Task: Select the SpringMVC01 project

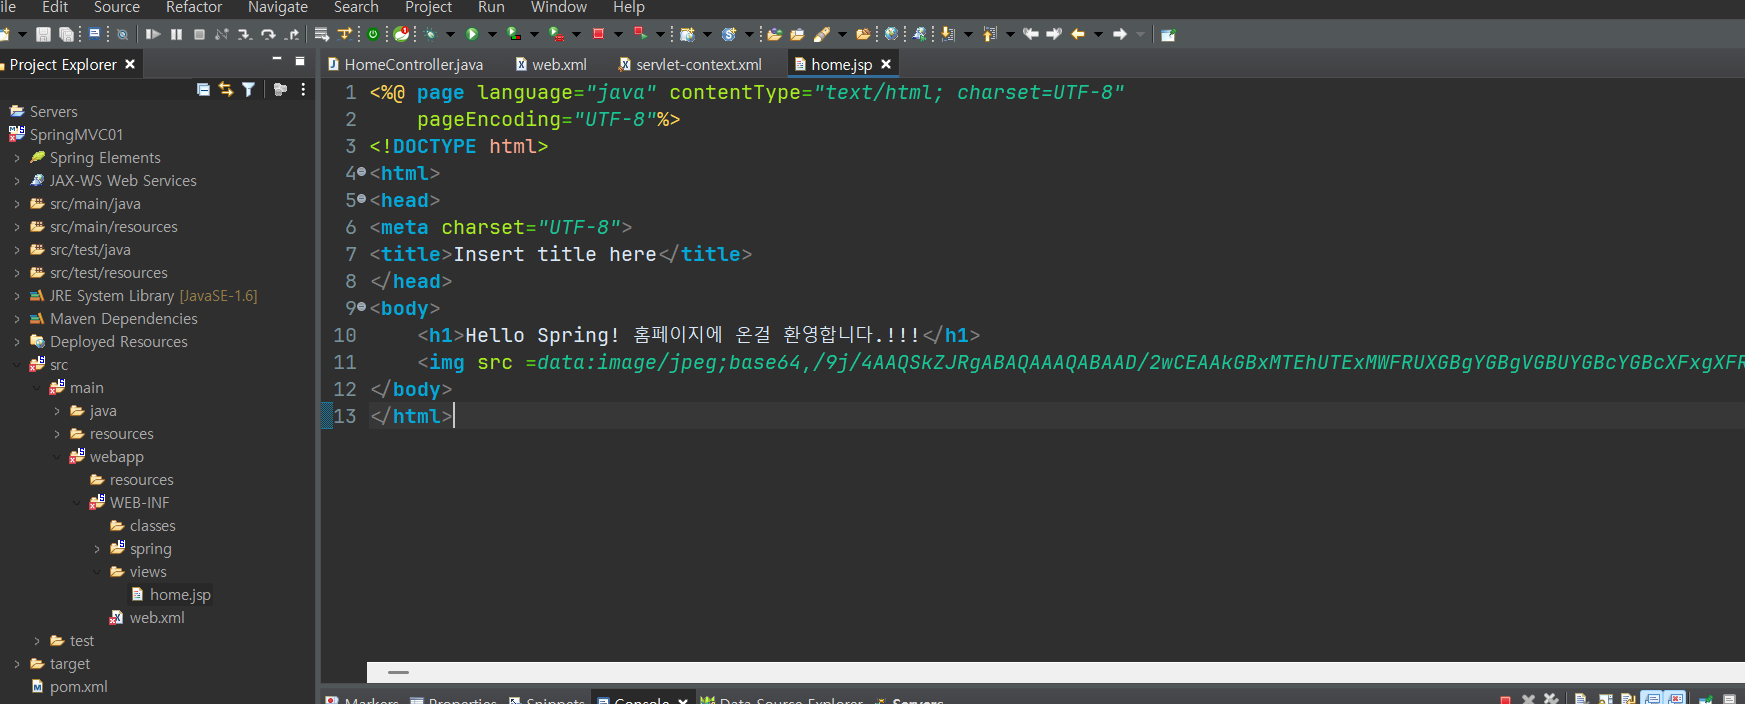Action: click(66, 135)
